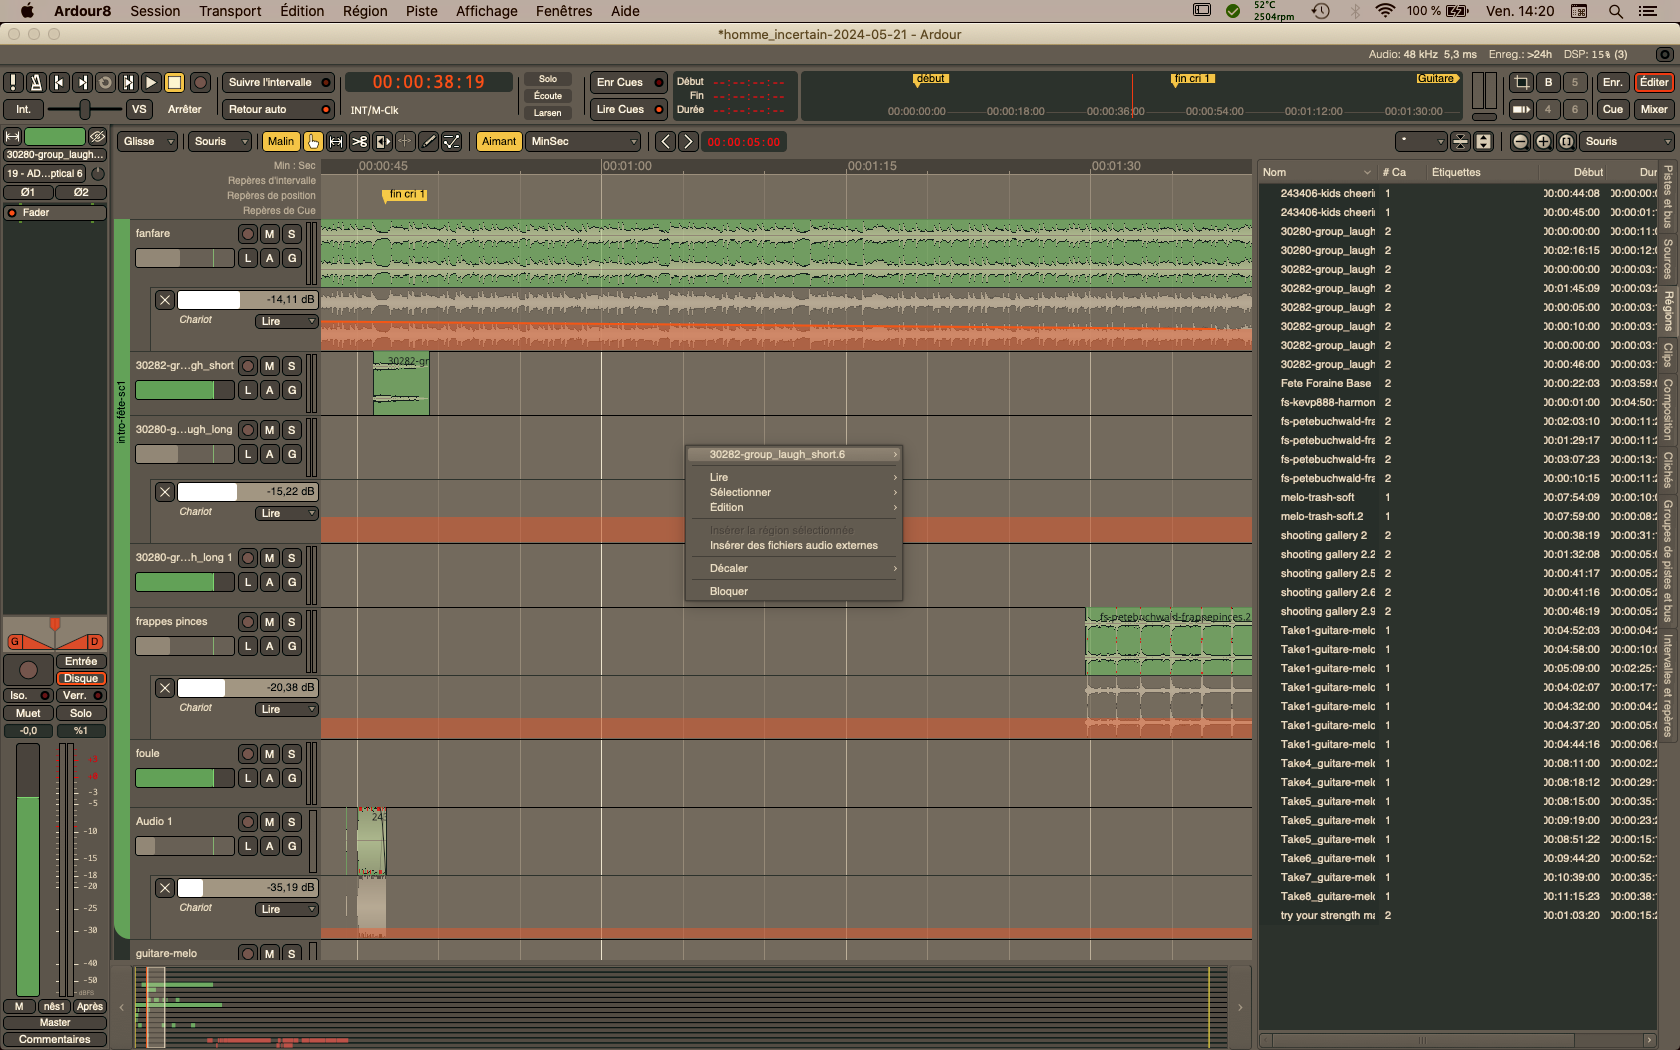The image size is (1680, 1050).
Task: Click the Cue button
Action: click(1612, 110)
